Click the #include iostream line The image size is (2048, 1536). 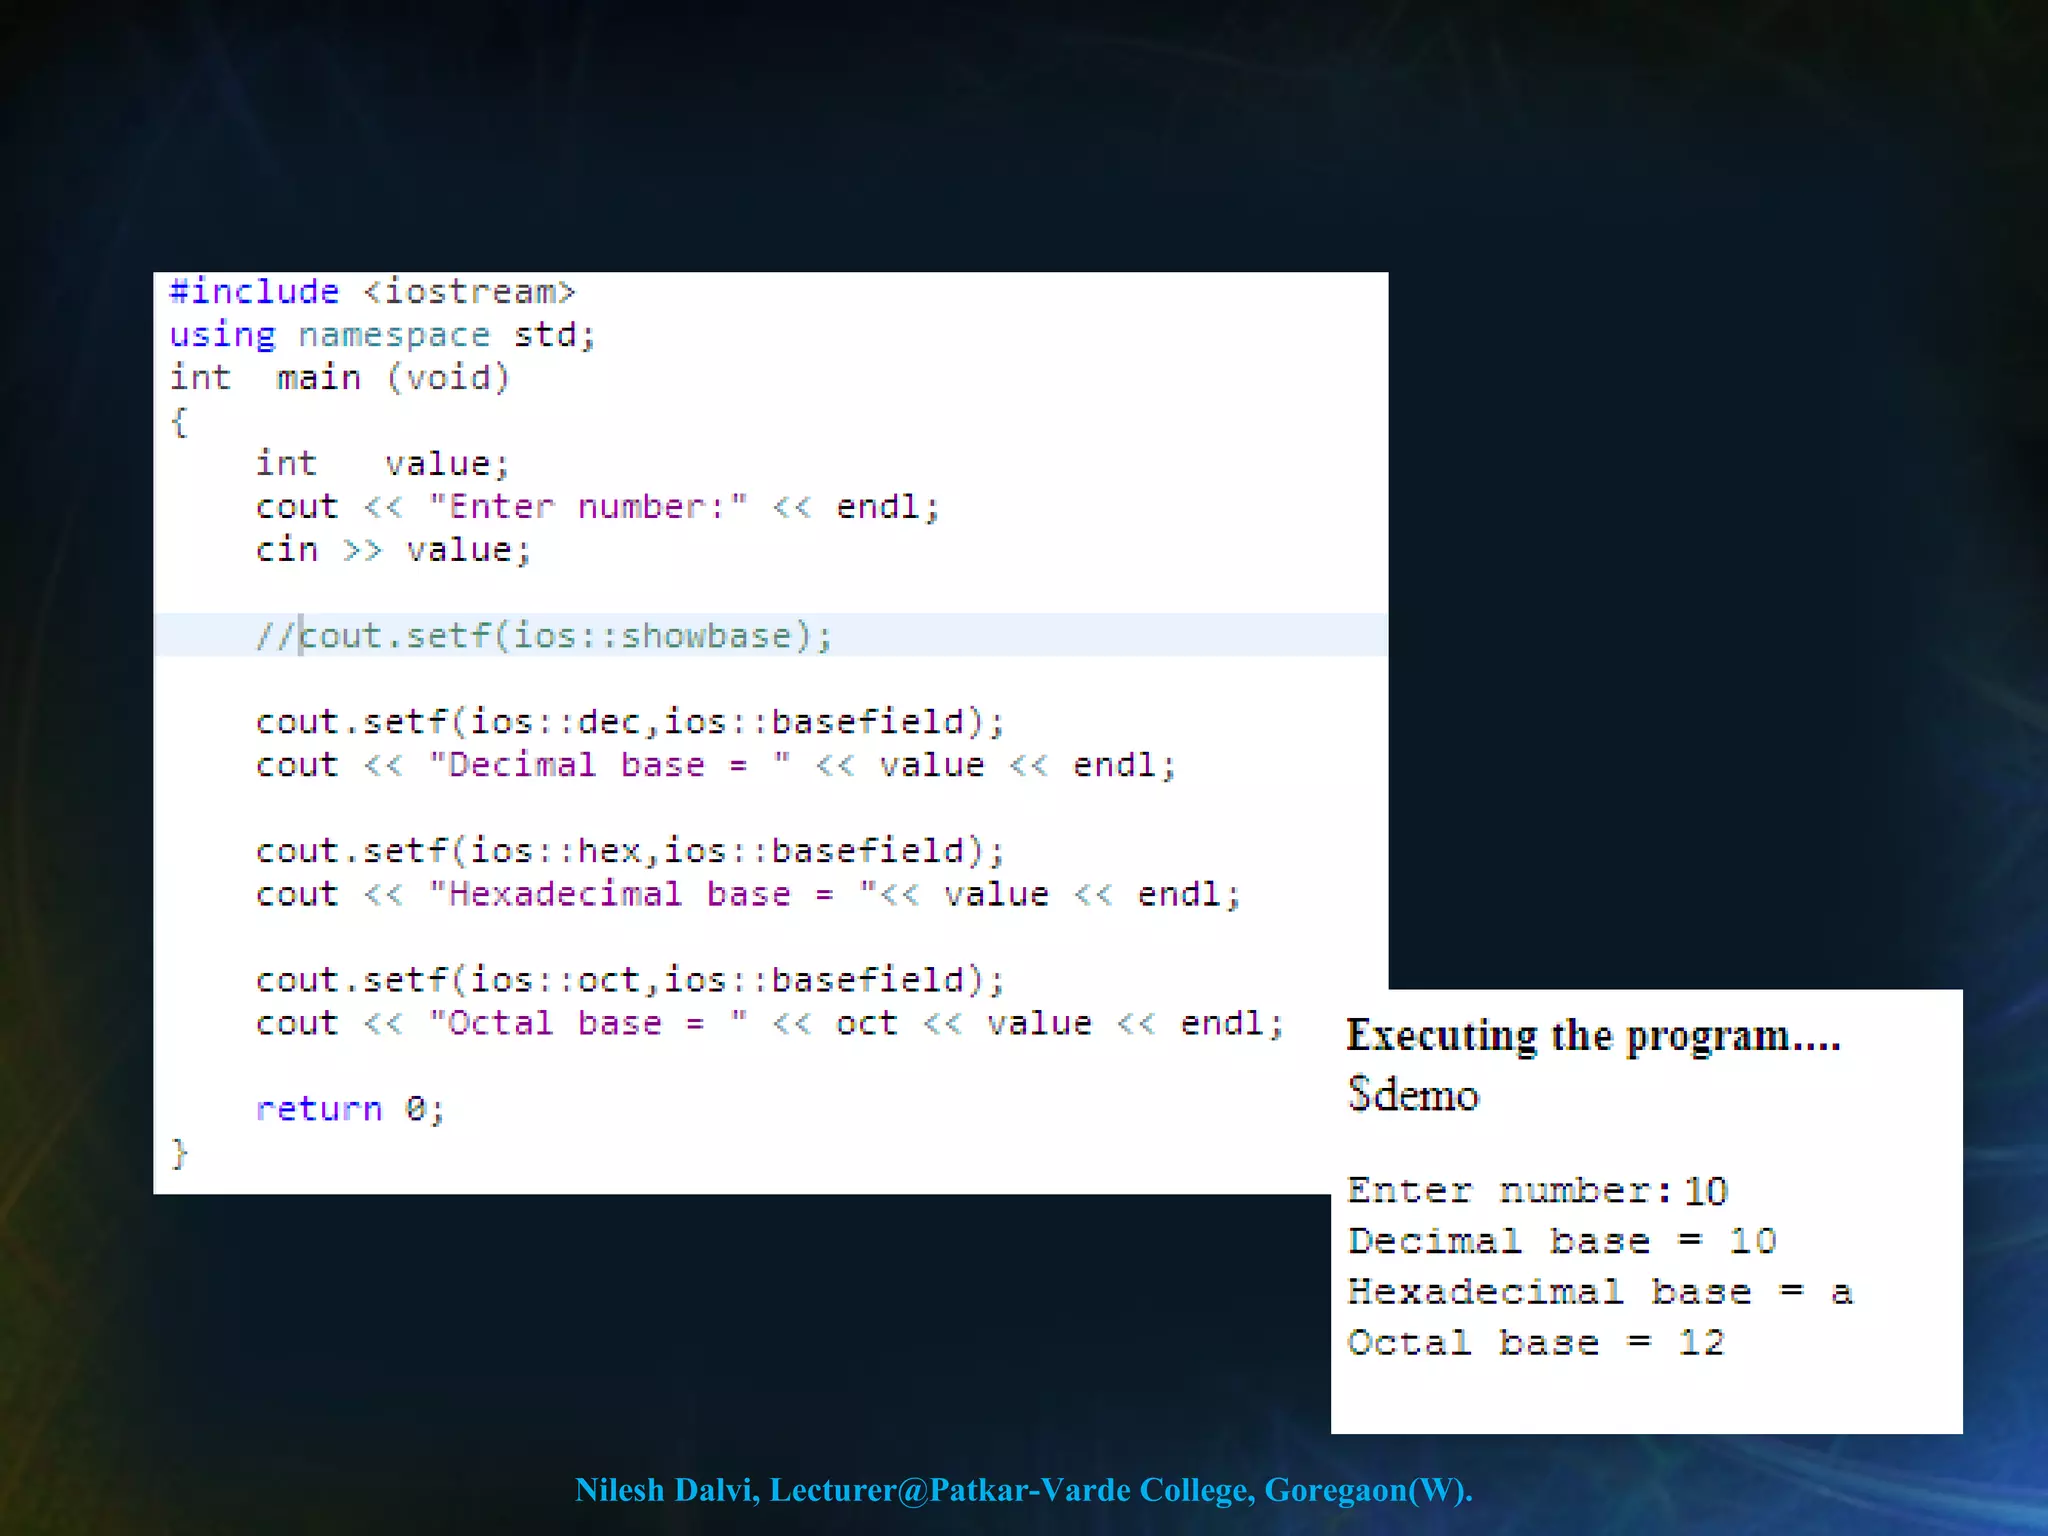click(x=372, y=291)
